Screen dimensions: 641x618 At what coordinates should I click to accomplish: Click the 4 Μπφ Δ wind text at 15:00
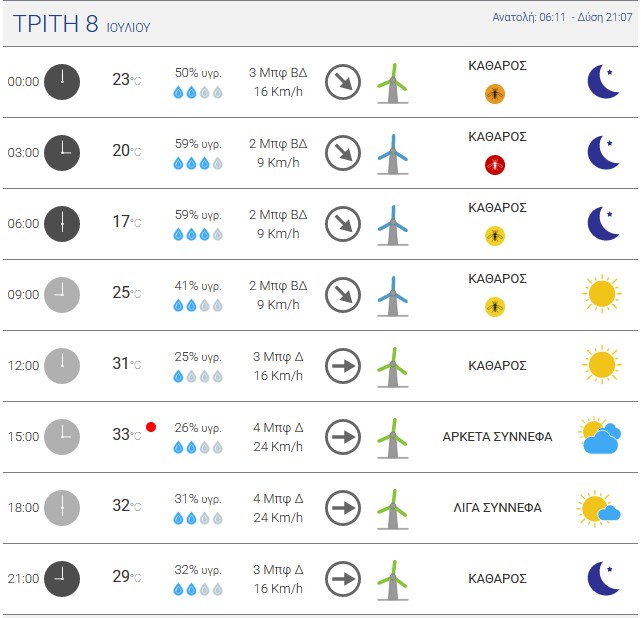[278, 428]
